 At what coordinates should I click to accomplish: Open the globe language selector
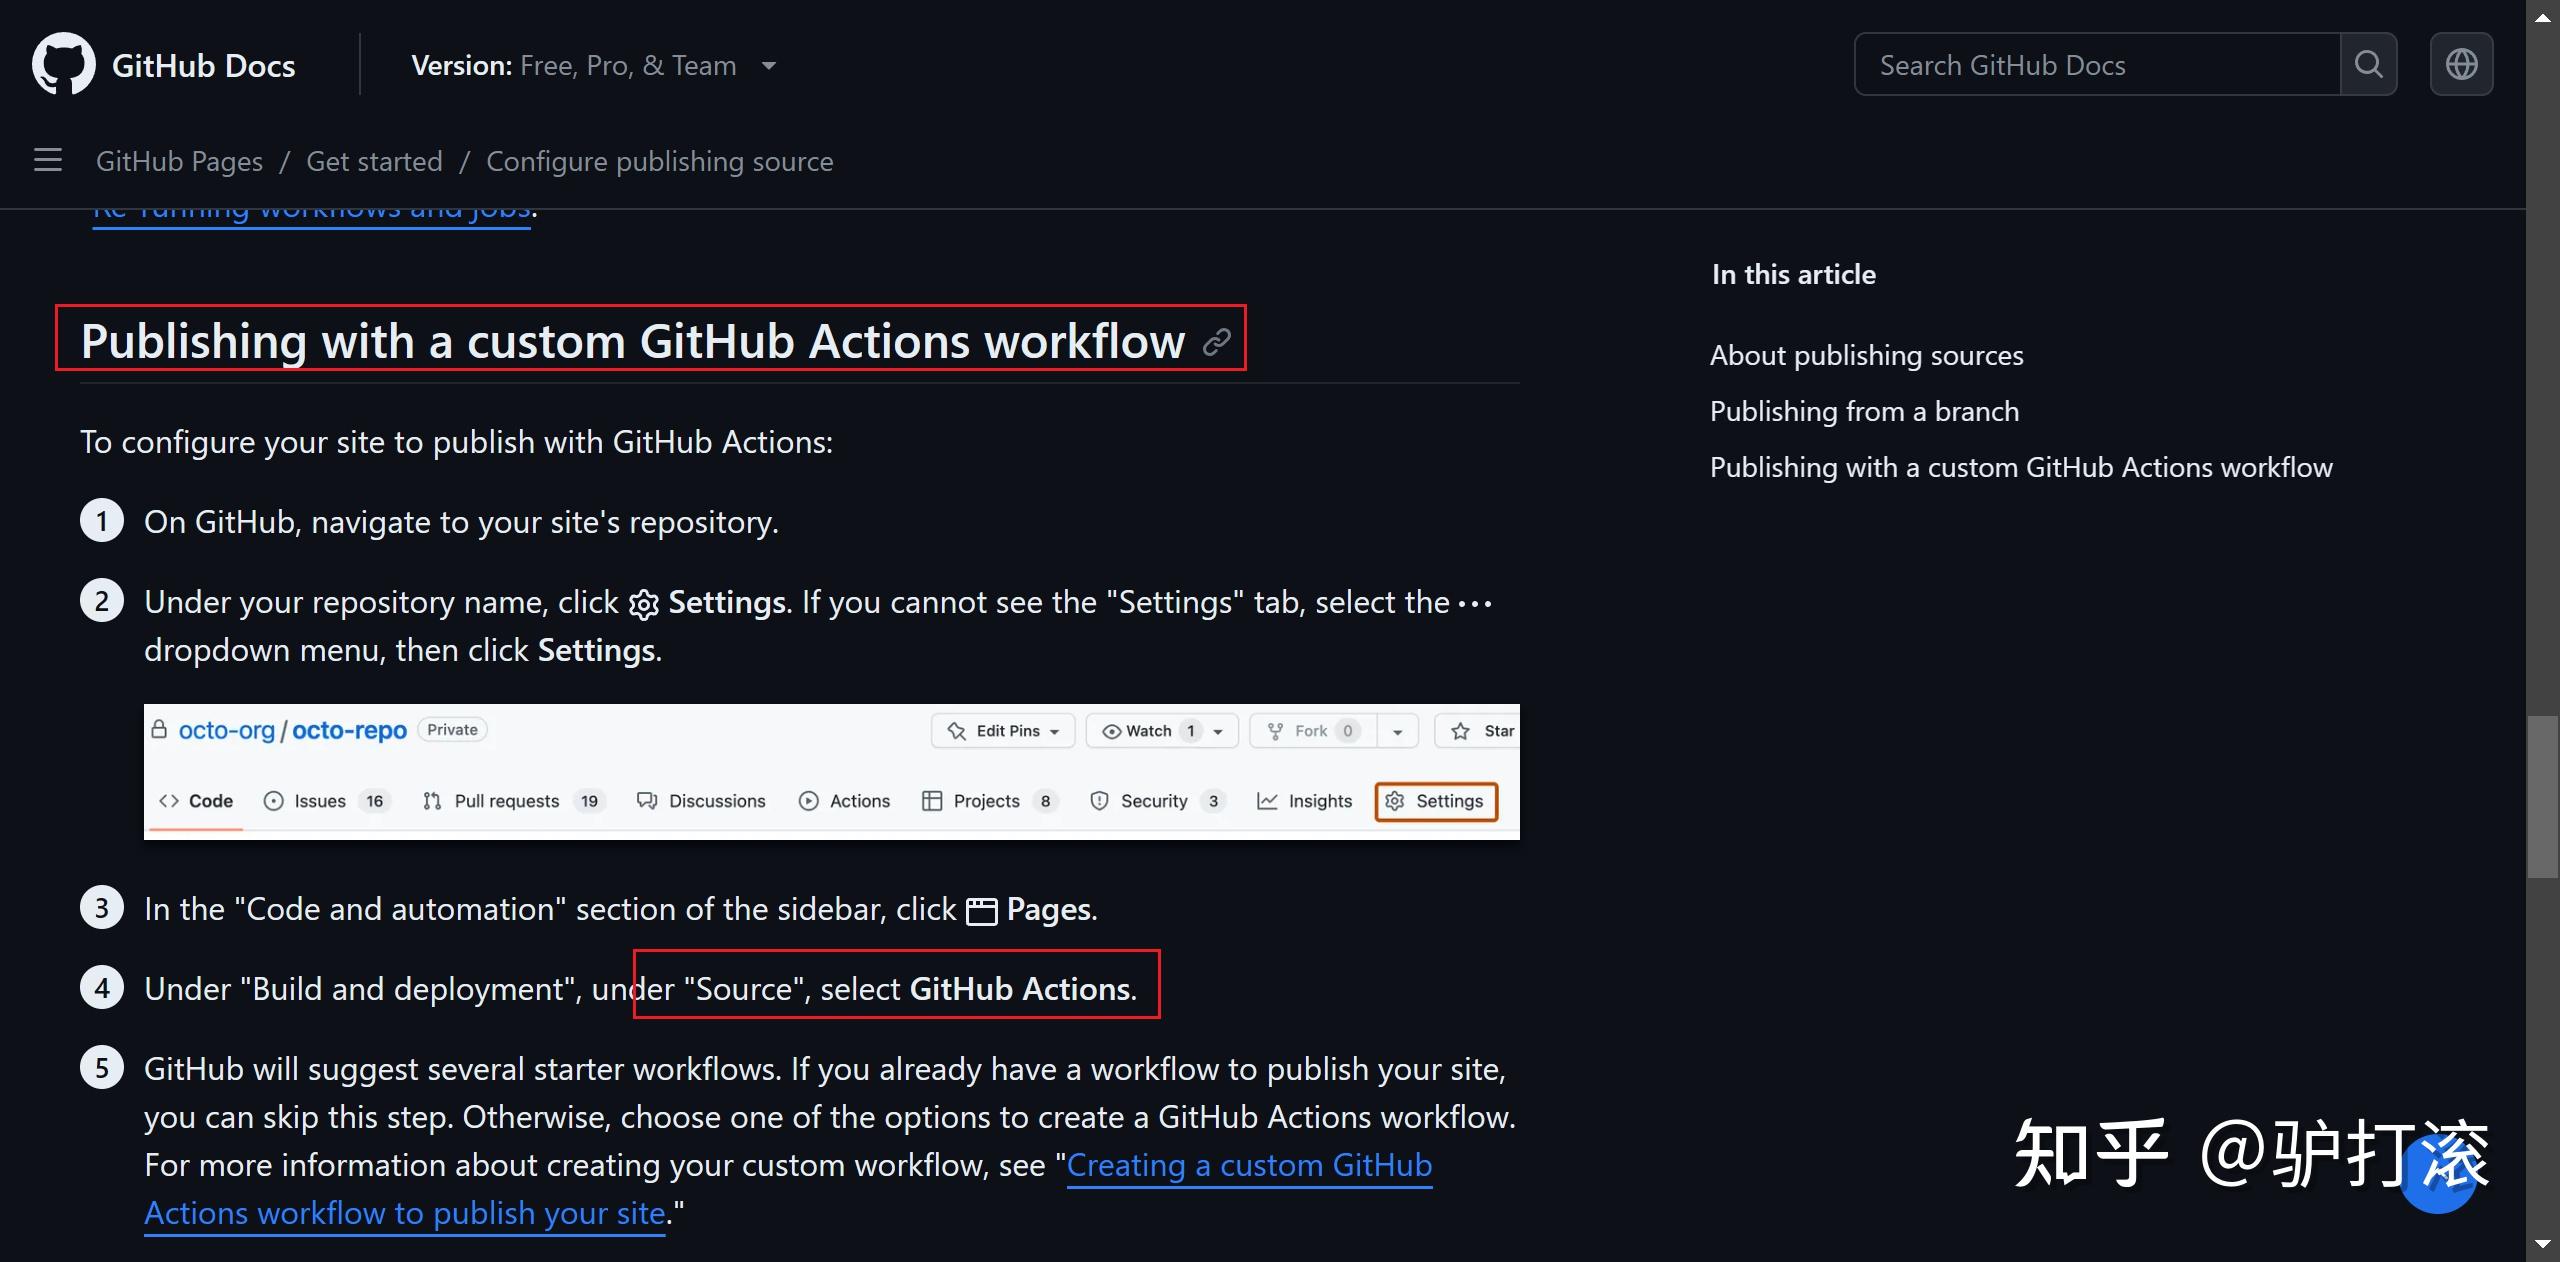click(2461, 65)
